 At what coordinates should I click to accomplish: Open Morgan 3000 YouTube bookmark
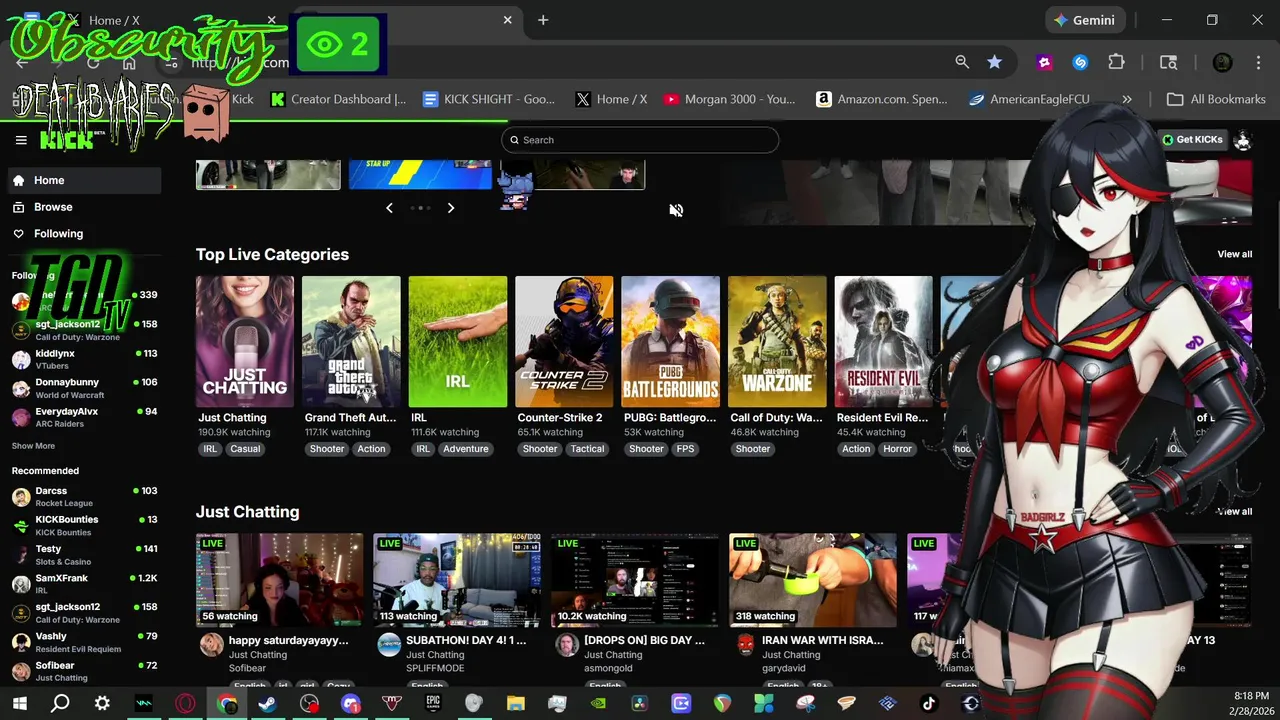click(729, 99)
